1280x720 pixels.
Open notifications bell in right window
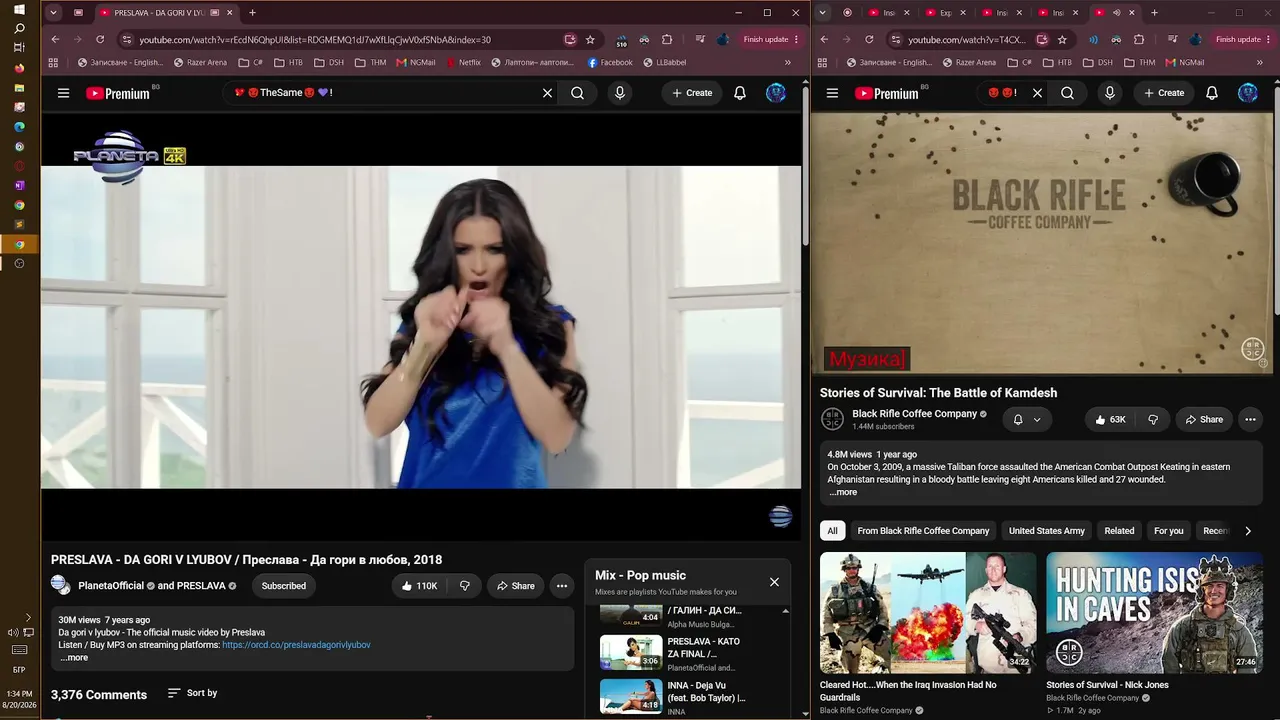click(x=1212, y=93)
